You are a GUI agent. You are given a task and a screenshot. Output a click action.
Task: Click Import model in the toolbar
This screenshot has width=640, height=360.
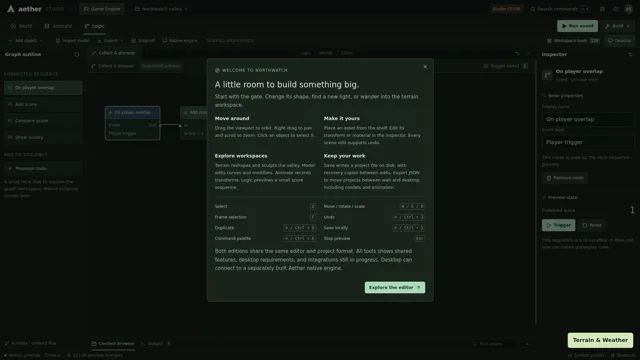(73, 40)
